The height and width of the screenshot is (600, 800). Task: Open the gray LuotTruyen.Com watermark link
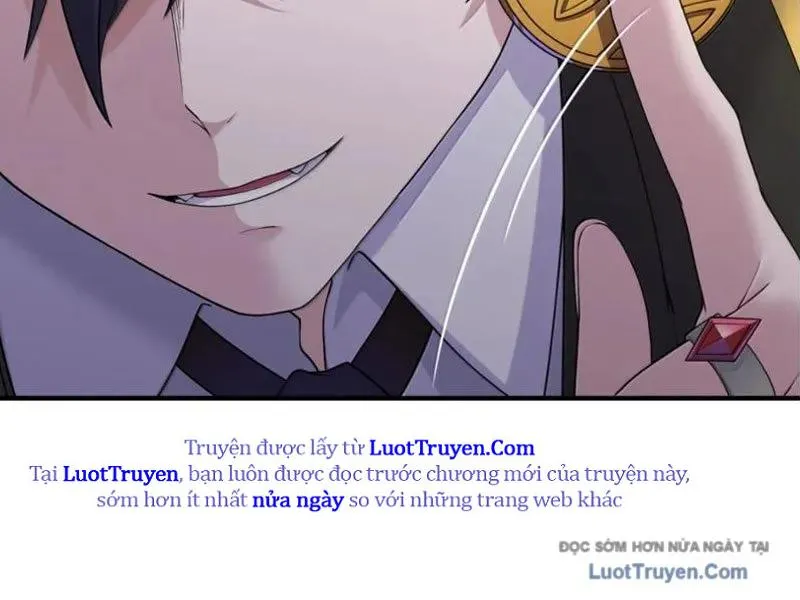[668, 571]
